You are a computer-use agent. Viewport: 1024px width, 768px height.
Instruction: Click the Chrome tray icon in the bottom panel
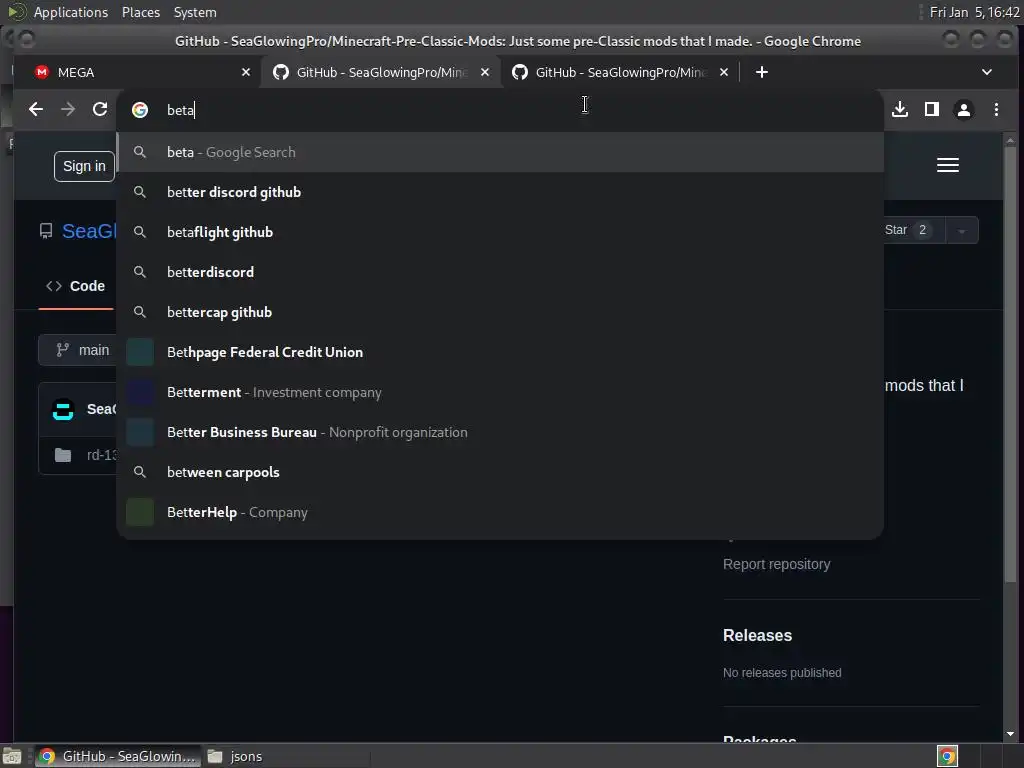948,756
